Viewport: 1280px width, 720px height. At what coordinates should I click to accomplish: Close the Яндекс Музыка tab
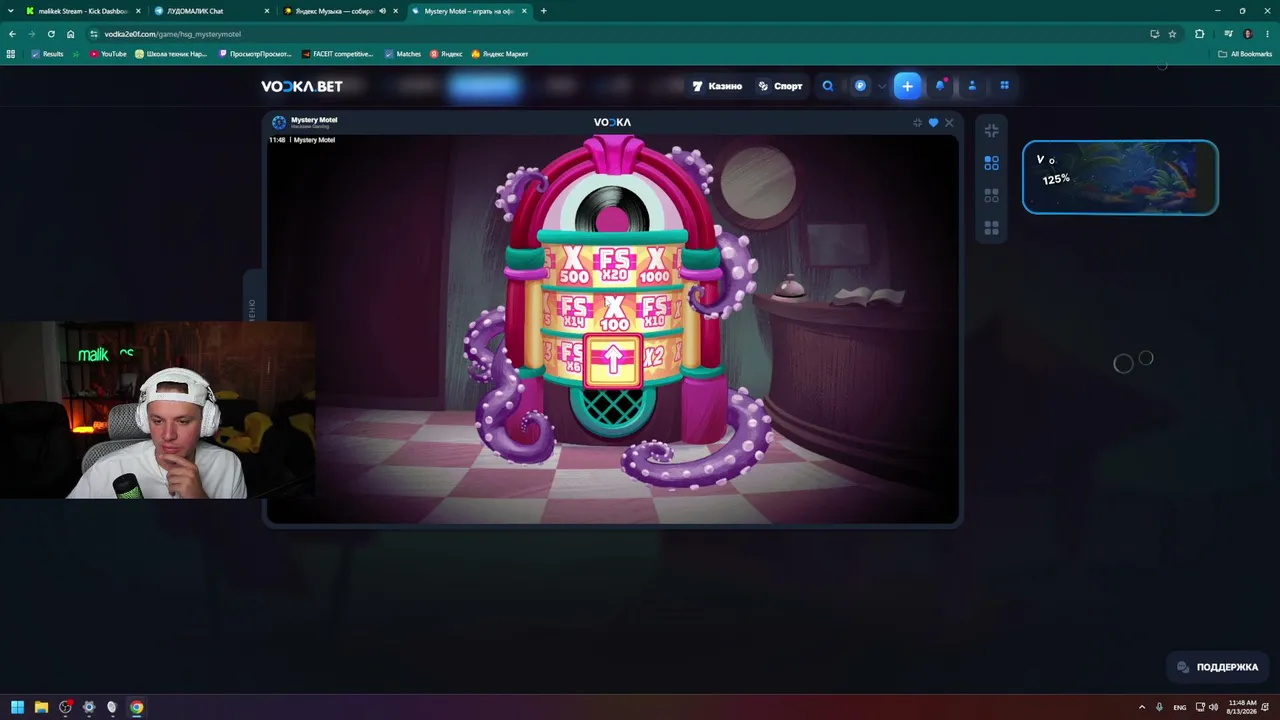pyautogui.click(x=395, y=11)
